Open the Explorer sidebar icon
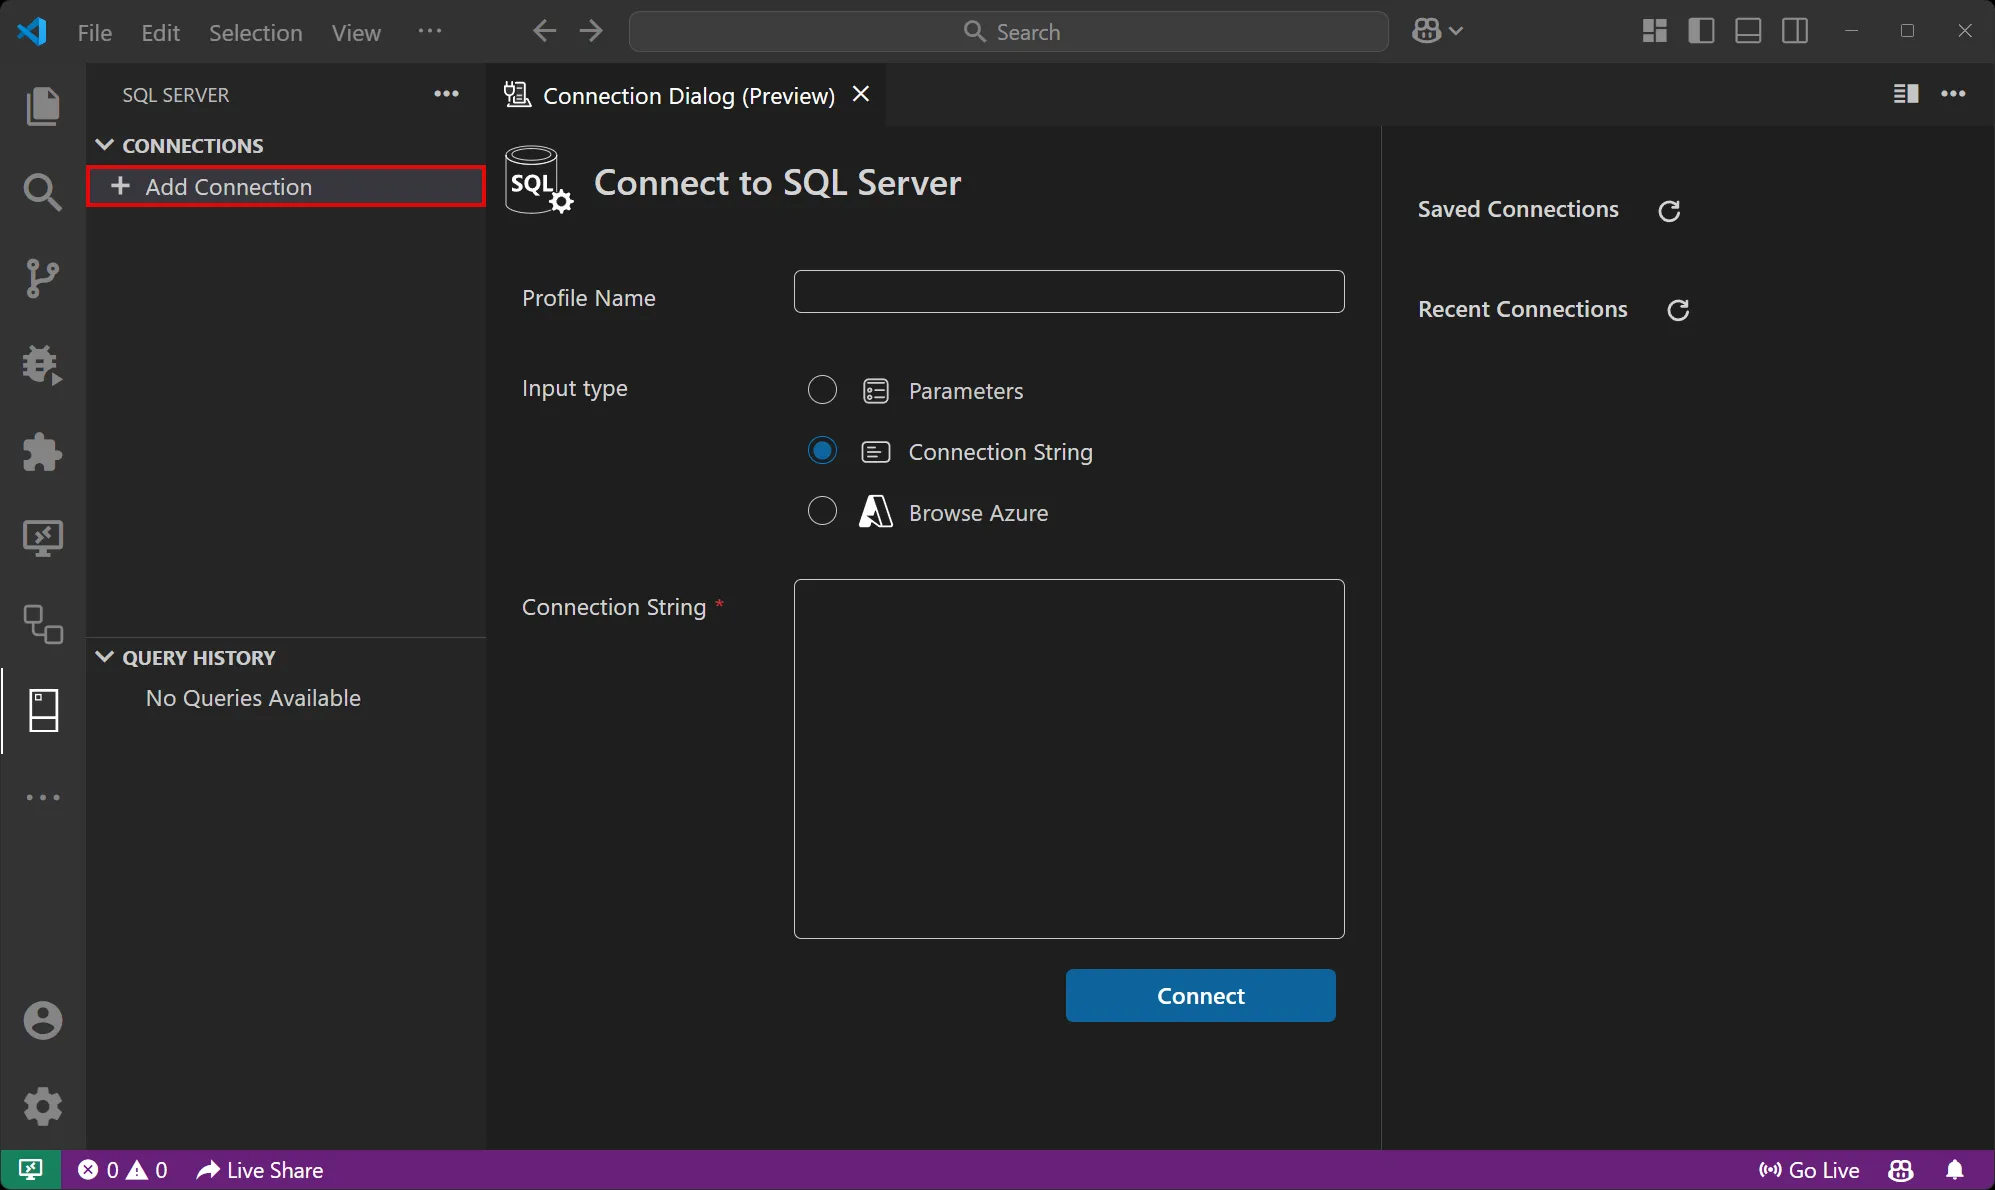1995x1190 pixels. [43, 106]
